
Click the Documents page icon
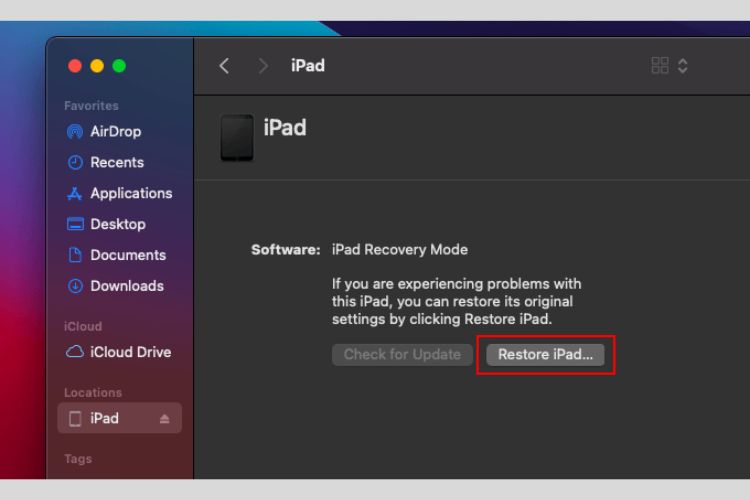pos(75,255)
